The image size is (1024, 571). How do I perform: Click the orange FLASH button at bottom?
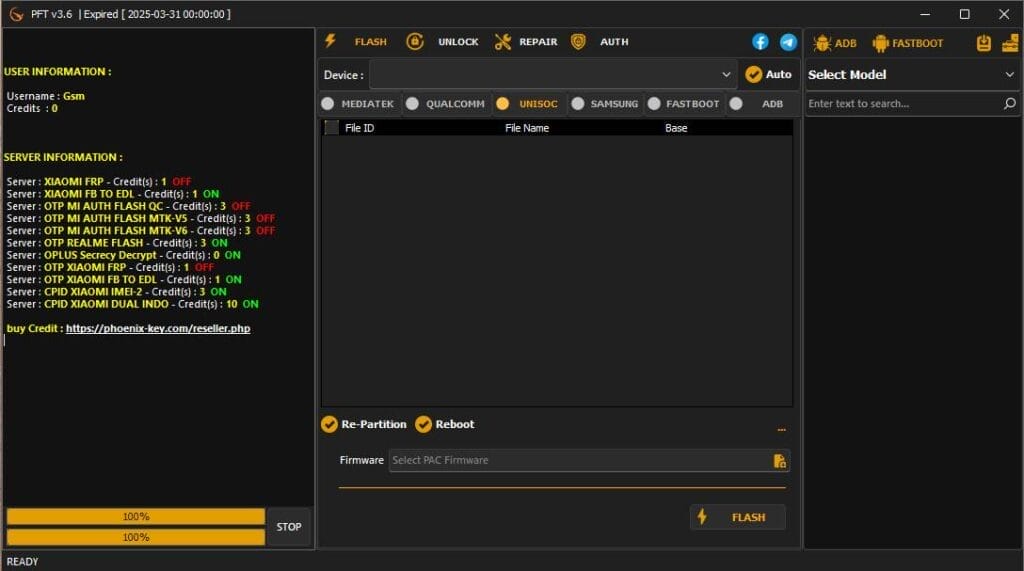click(737, 517)
